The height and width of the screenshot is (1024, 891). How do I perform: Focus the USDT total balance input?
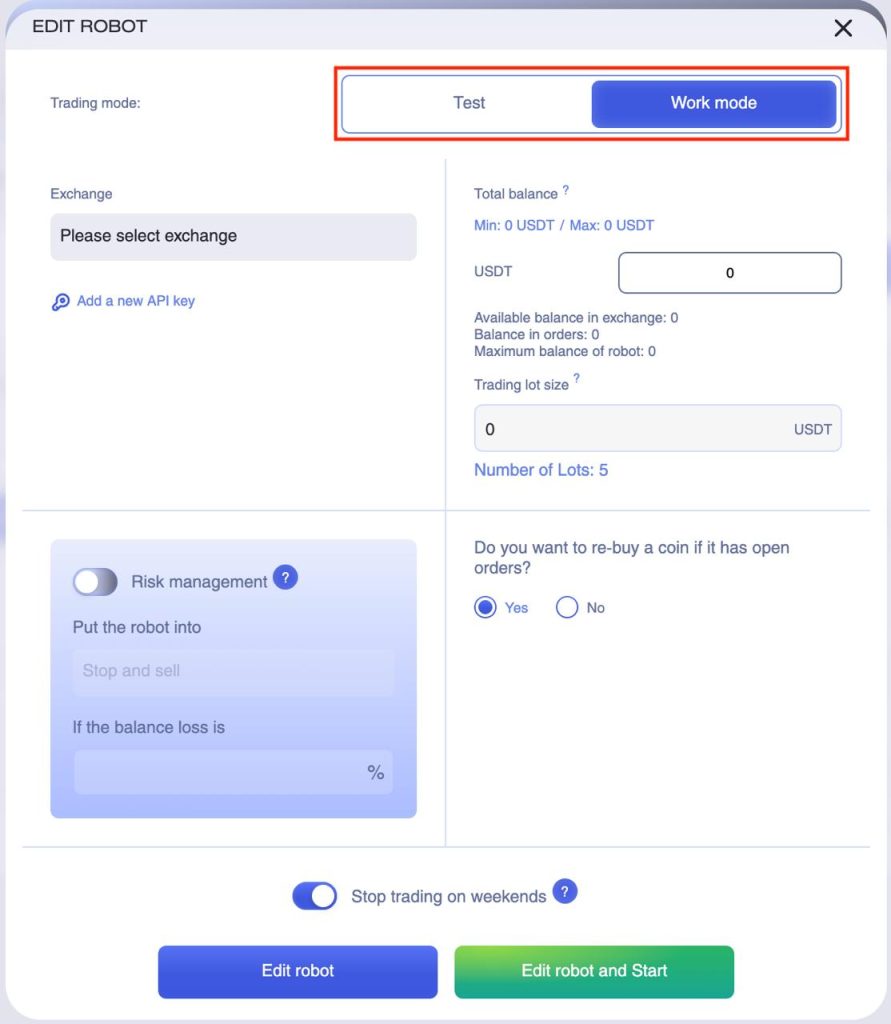coord(729,273)
